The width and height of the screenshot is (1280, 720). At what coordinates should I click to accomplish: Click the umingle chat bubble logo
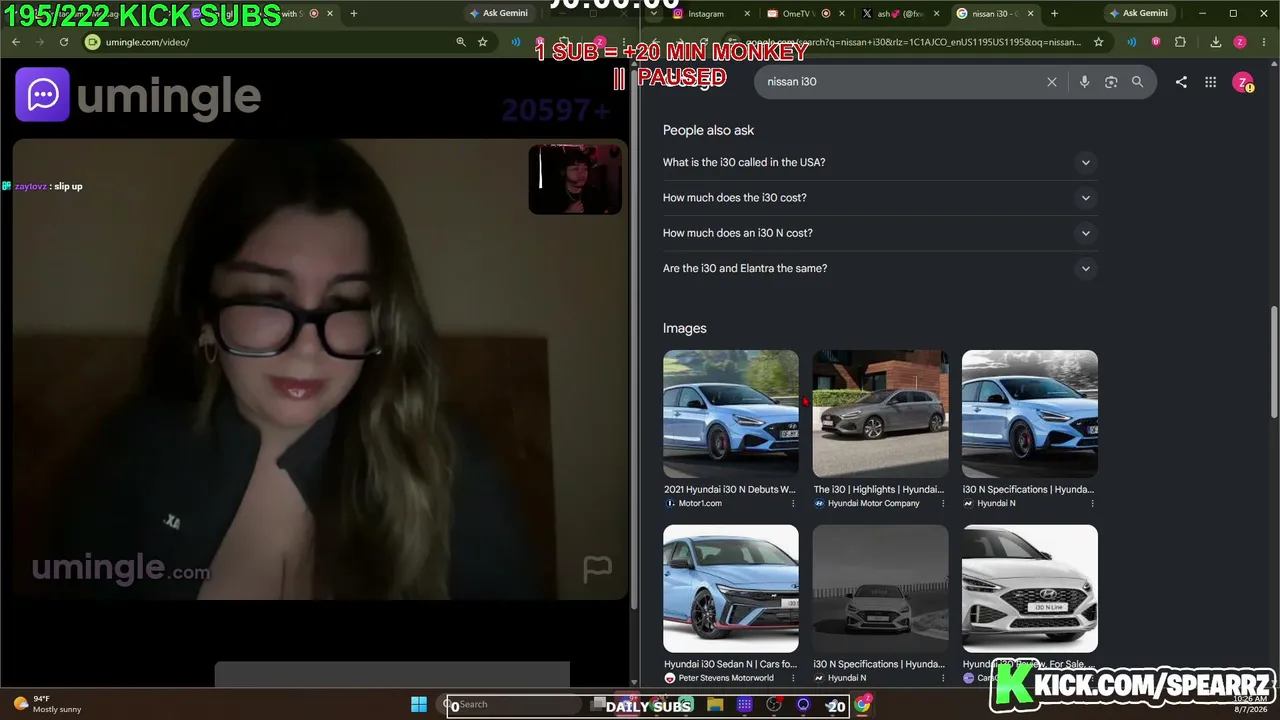[42, 95]
